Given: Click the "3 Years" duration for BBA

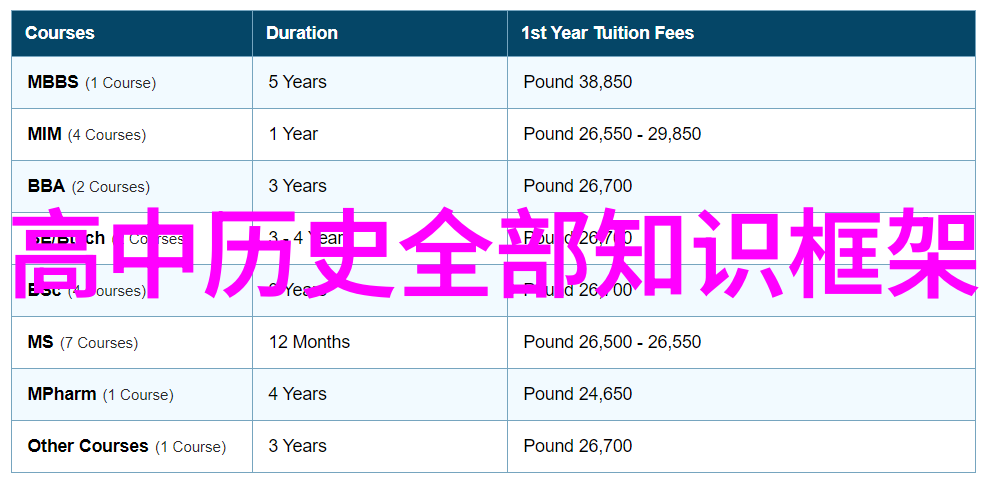Looking at the screenshot, I should 297,186.
